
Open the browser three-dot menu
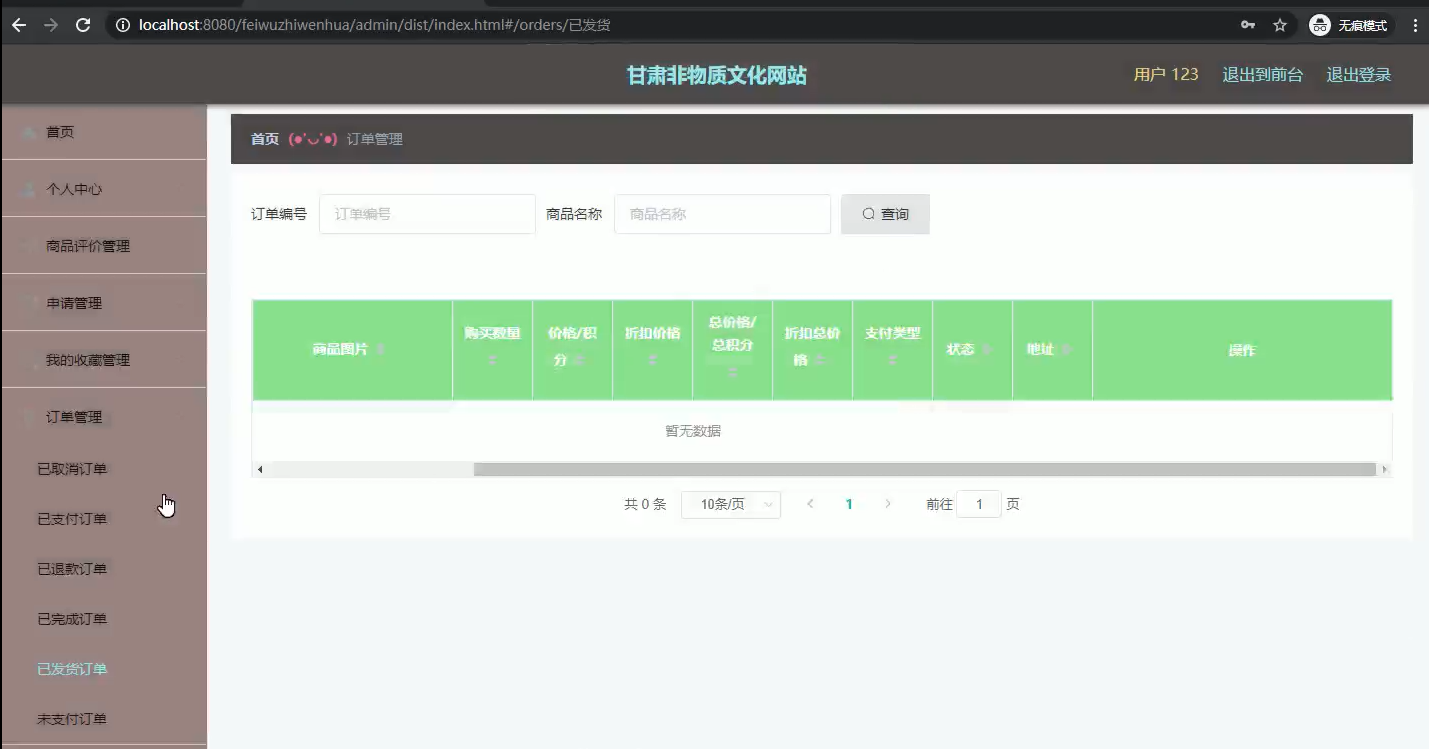click(1415, 25)
